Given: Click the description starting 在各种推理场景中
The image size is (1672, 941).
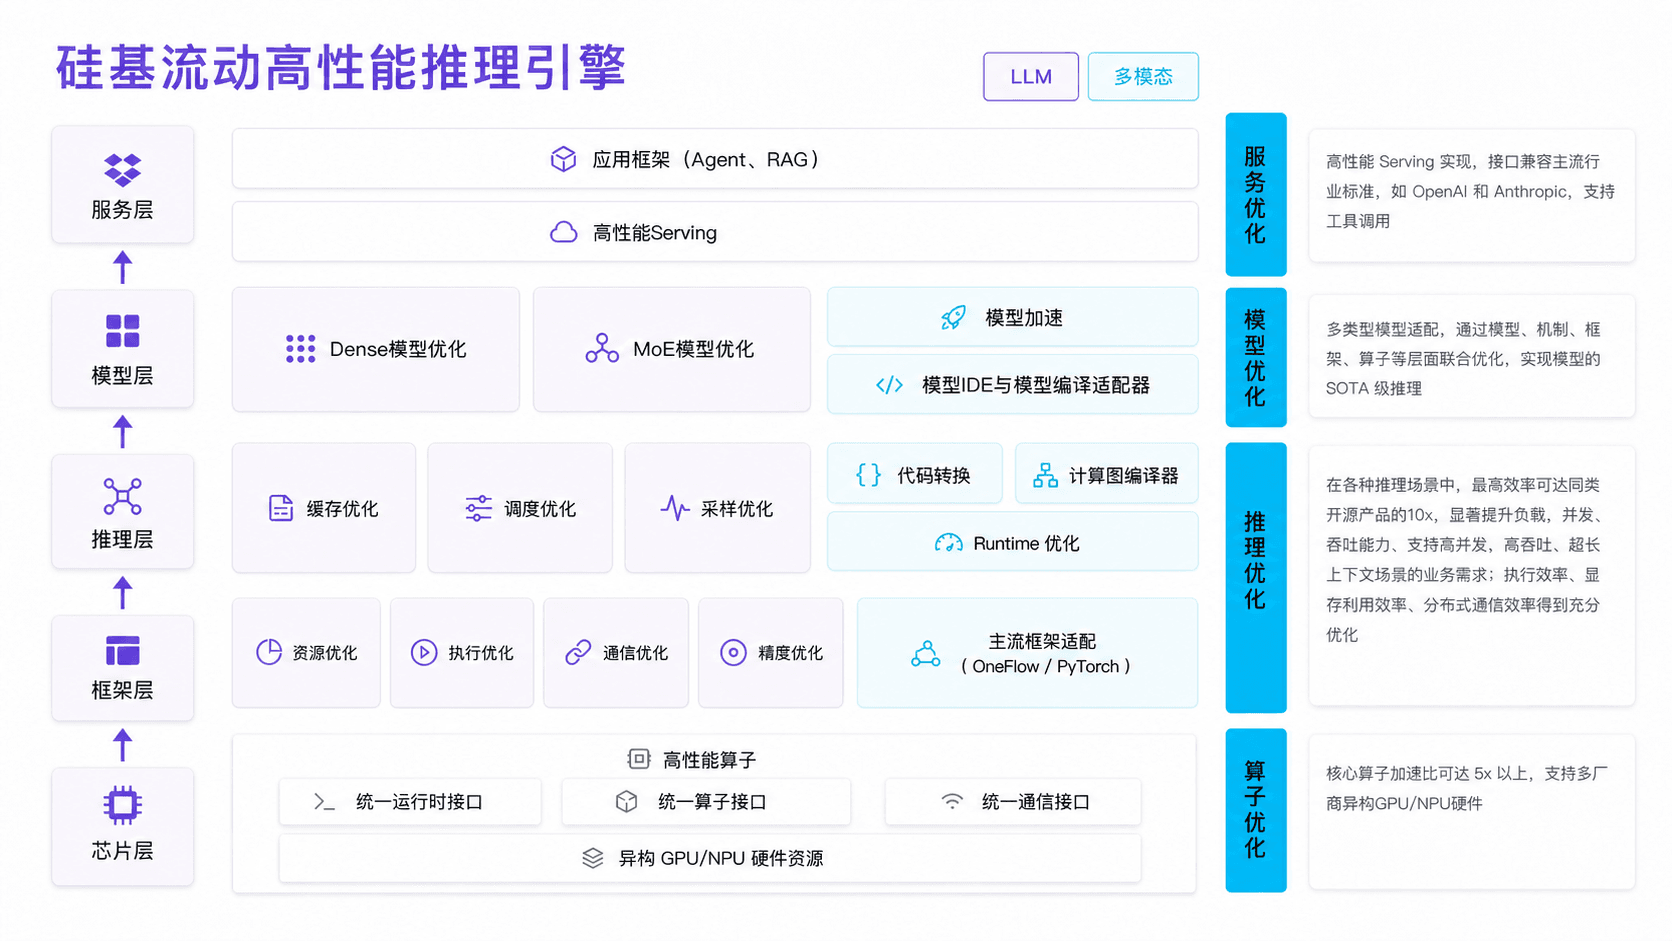Looking at the screenshot, I should click(x=1465, y=560).
